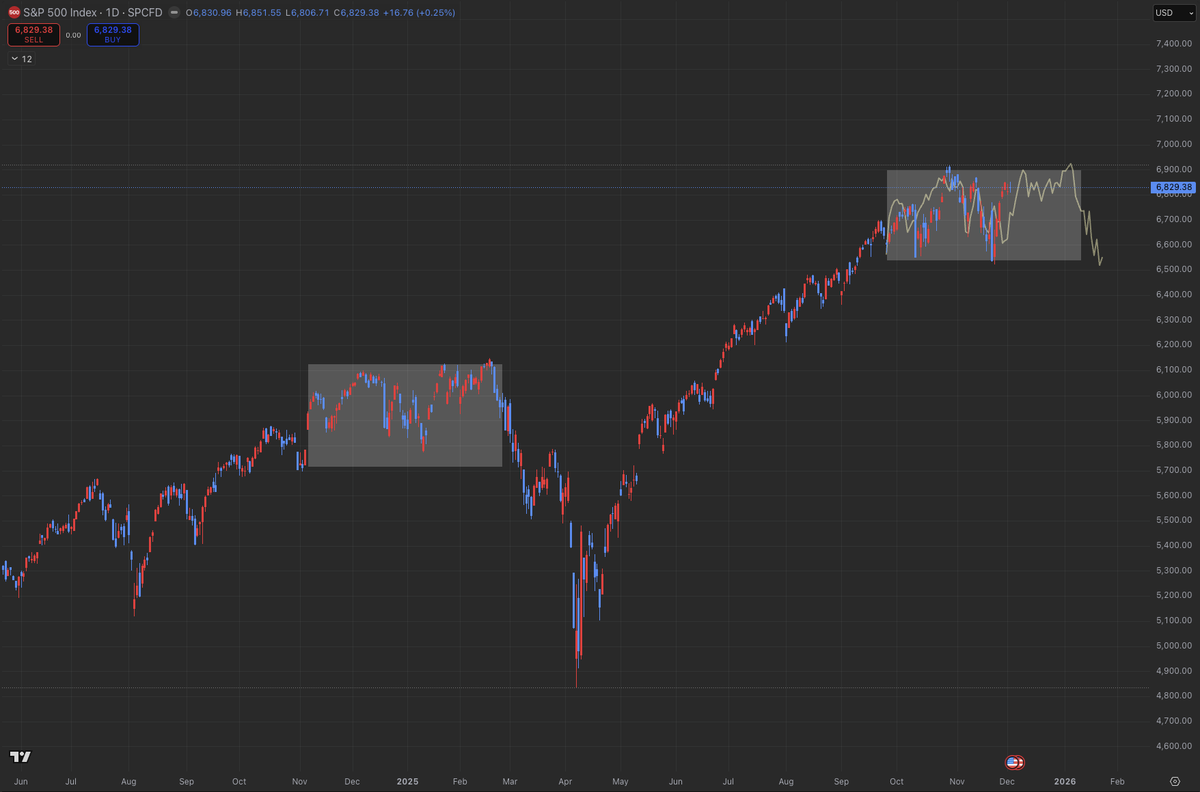
Task: Click the 7,400.00 price axis label
Action: pos(1174,44)
